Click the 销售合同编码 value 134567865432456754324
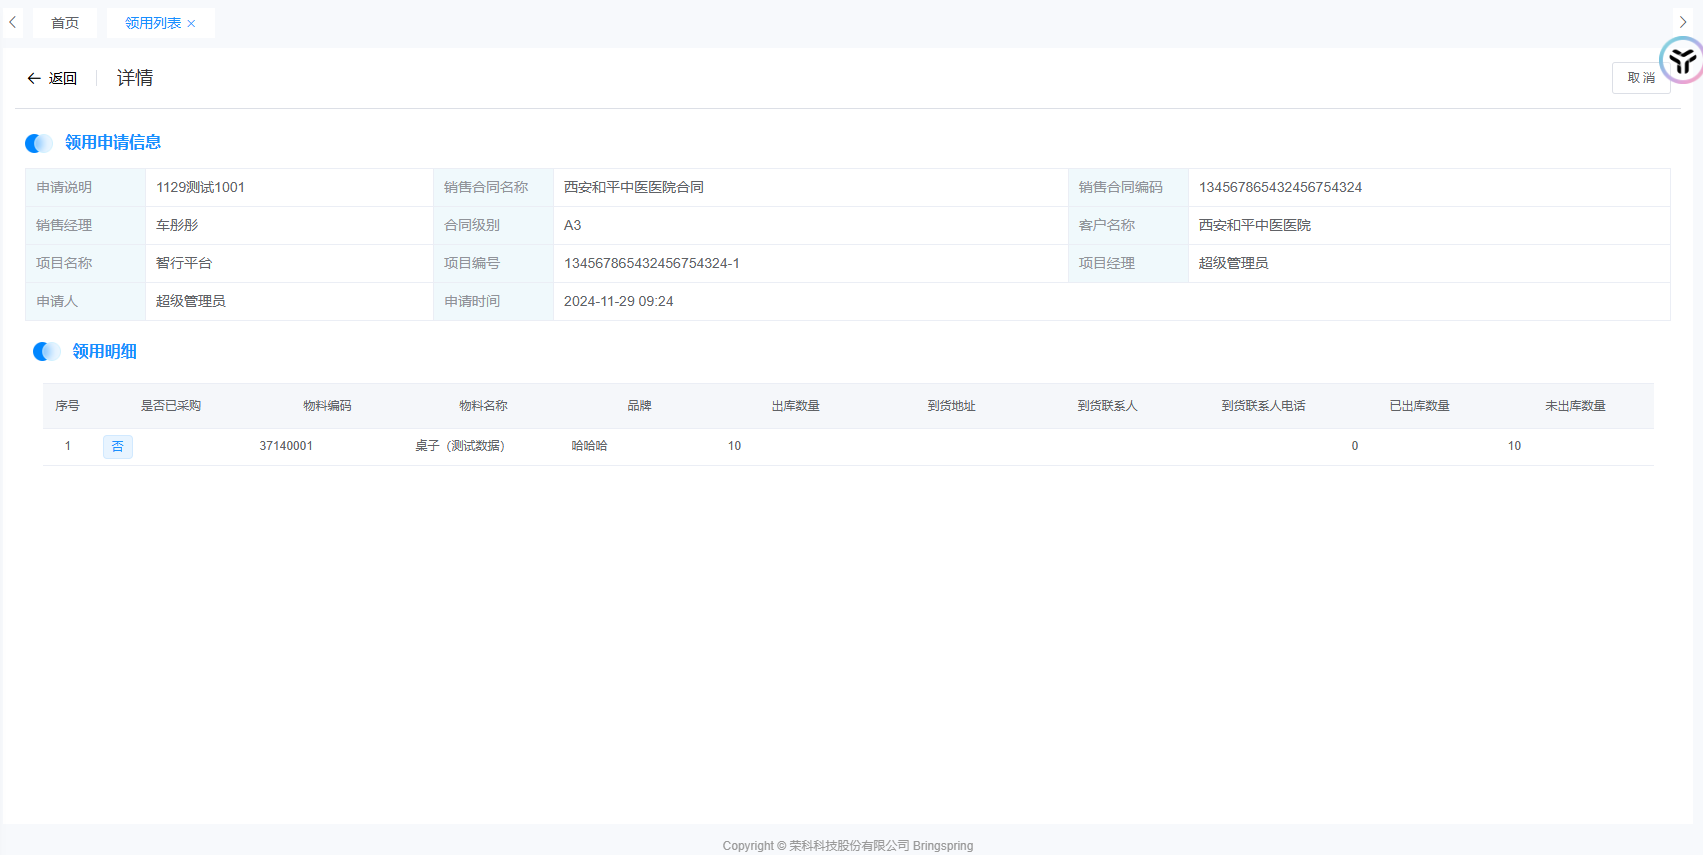1703x855 pixels. click(x=1280, y=188)
